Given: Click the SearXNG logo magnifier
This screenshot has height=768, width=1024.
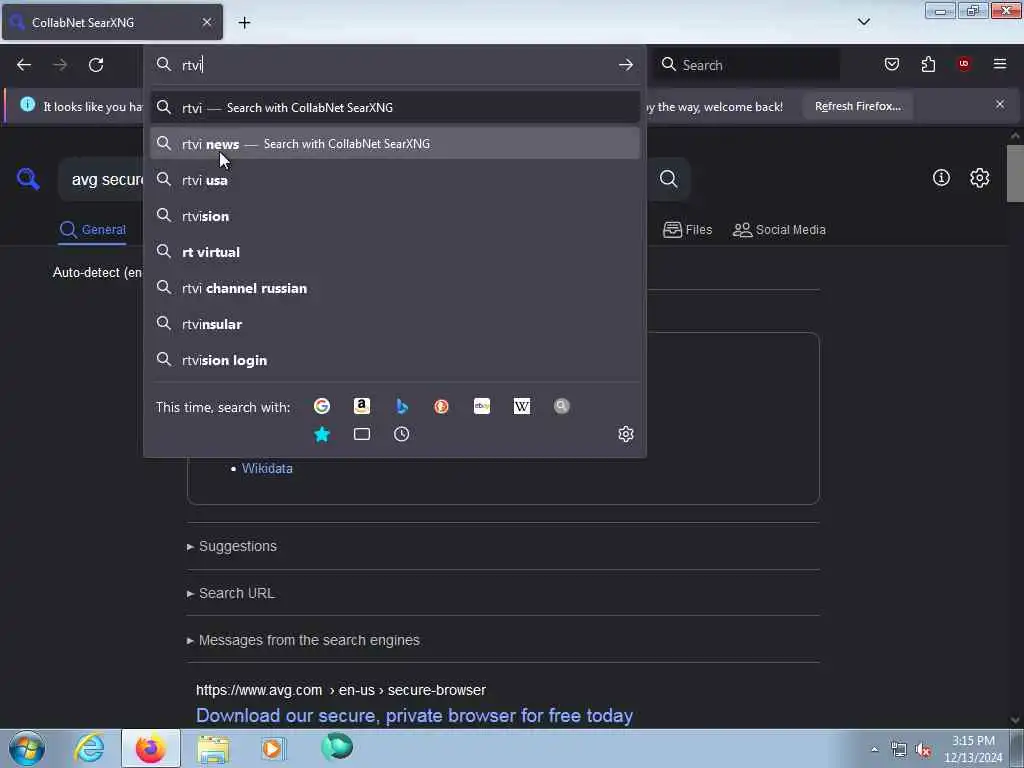Looking at the screenshot, I should coord(28,178).
